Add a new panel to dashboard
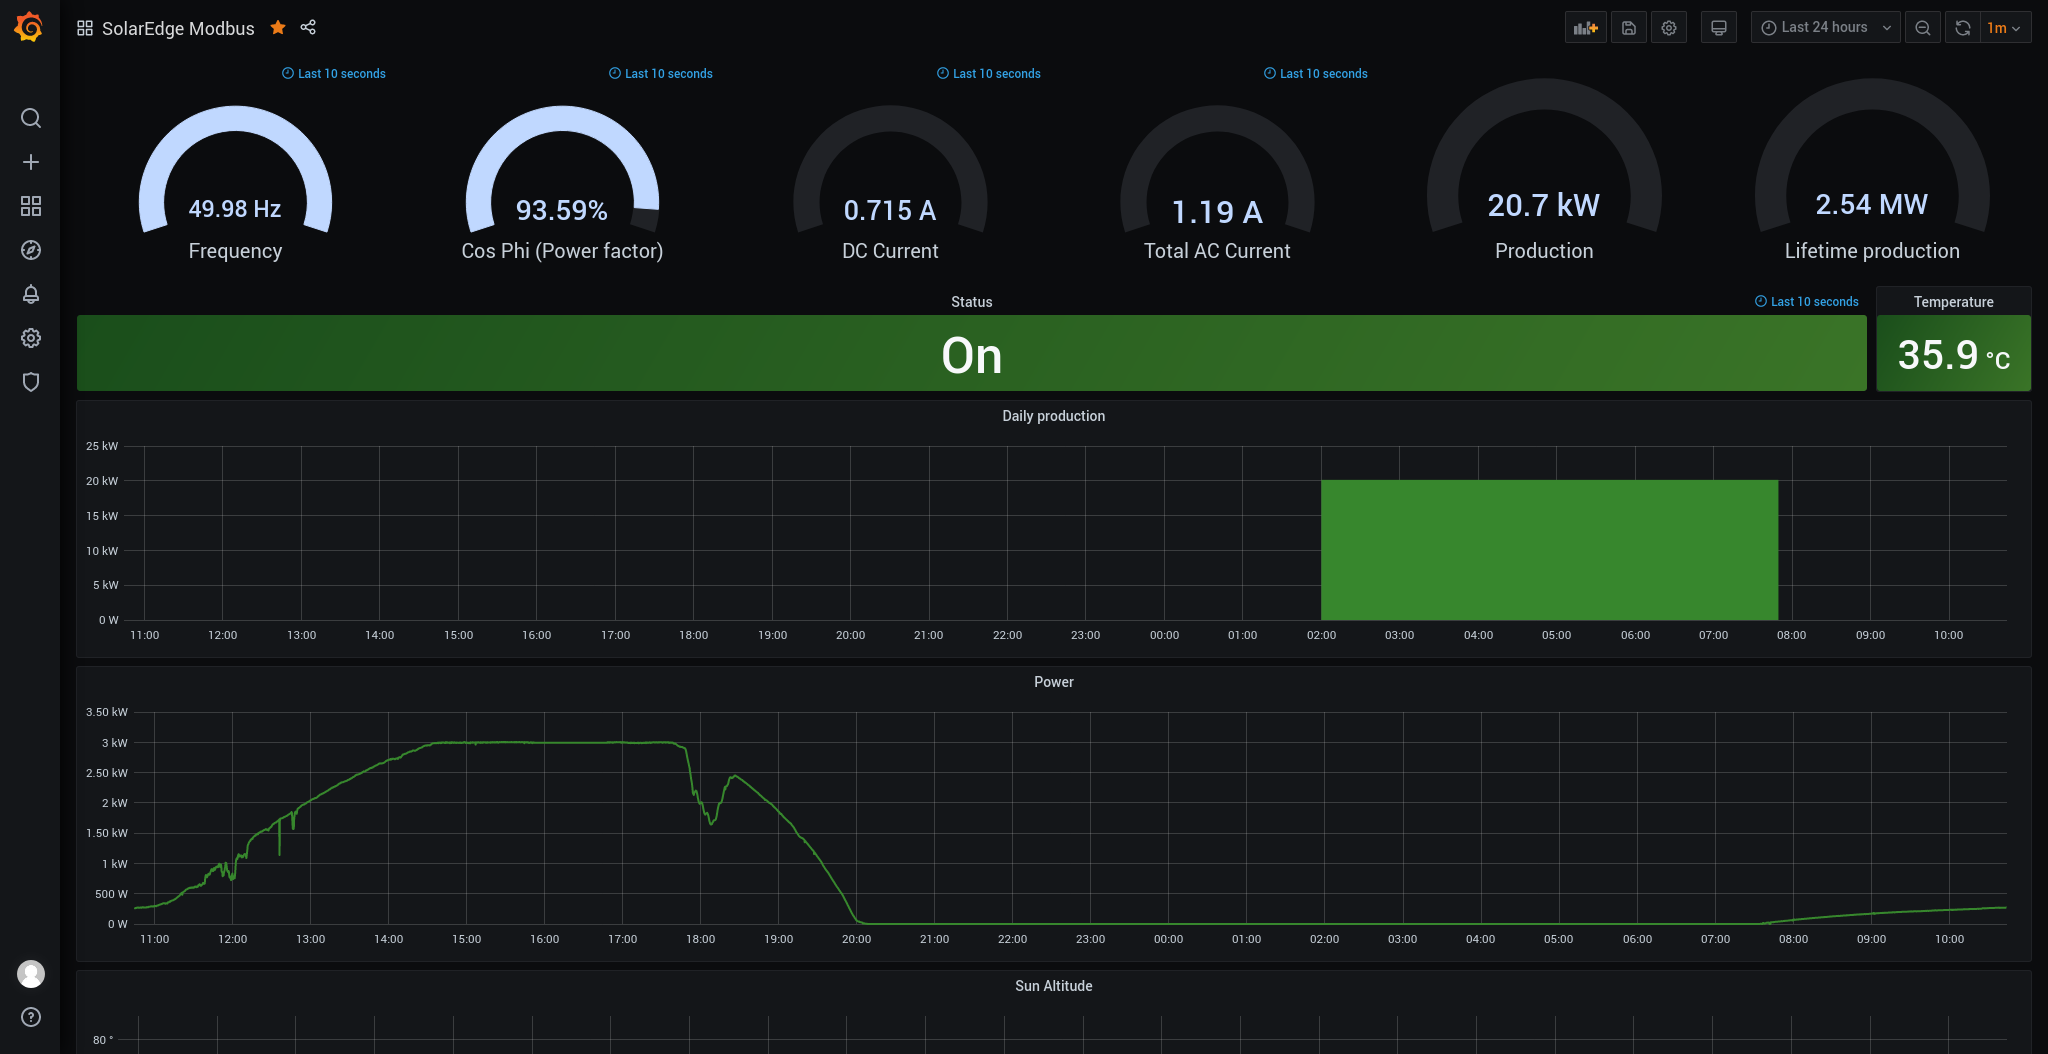 1586,28
